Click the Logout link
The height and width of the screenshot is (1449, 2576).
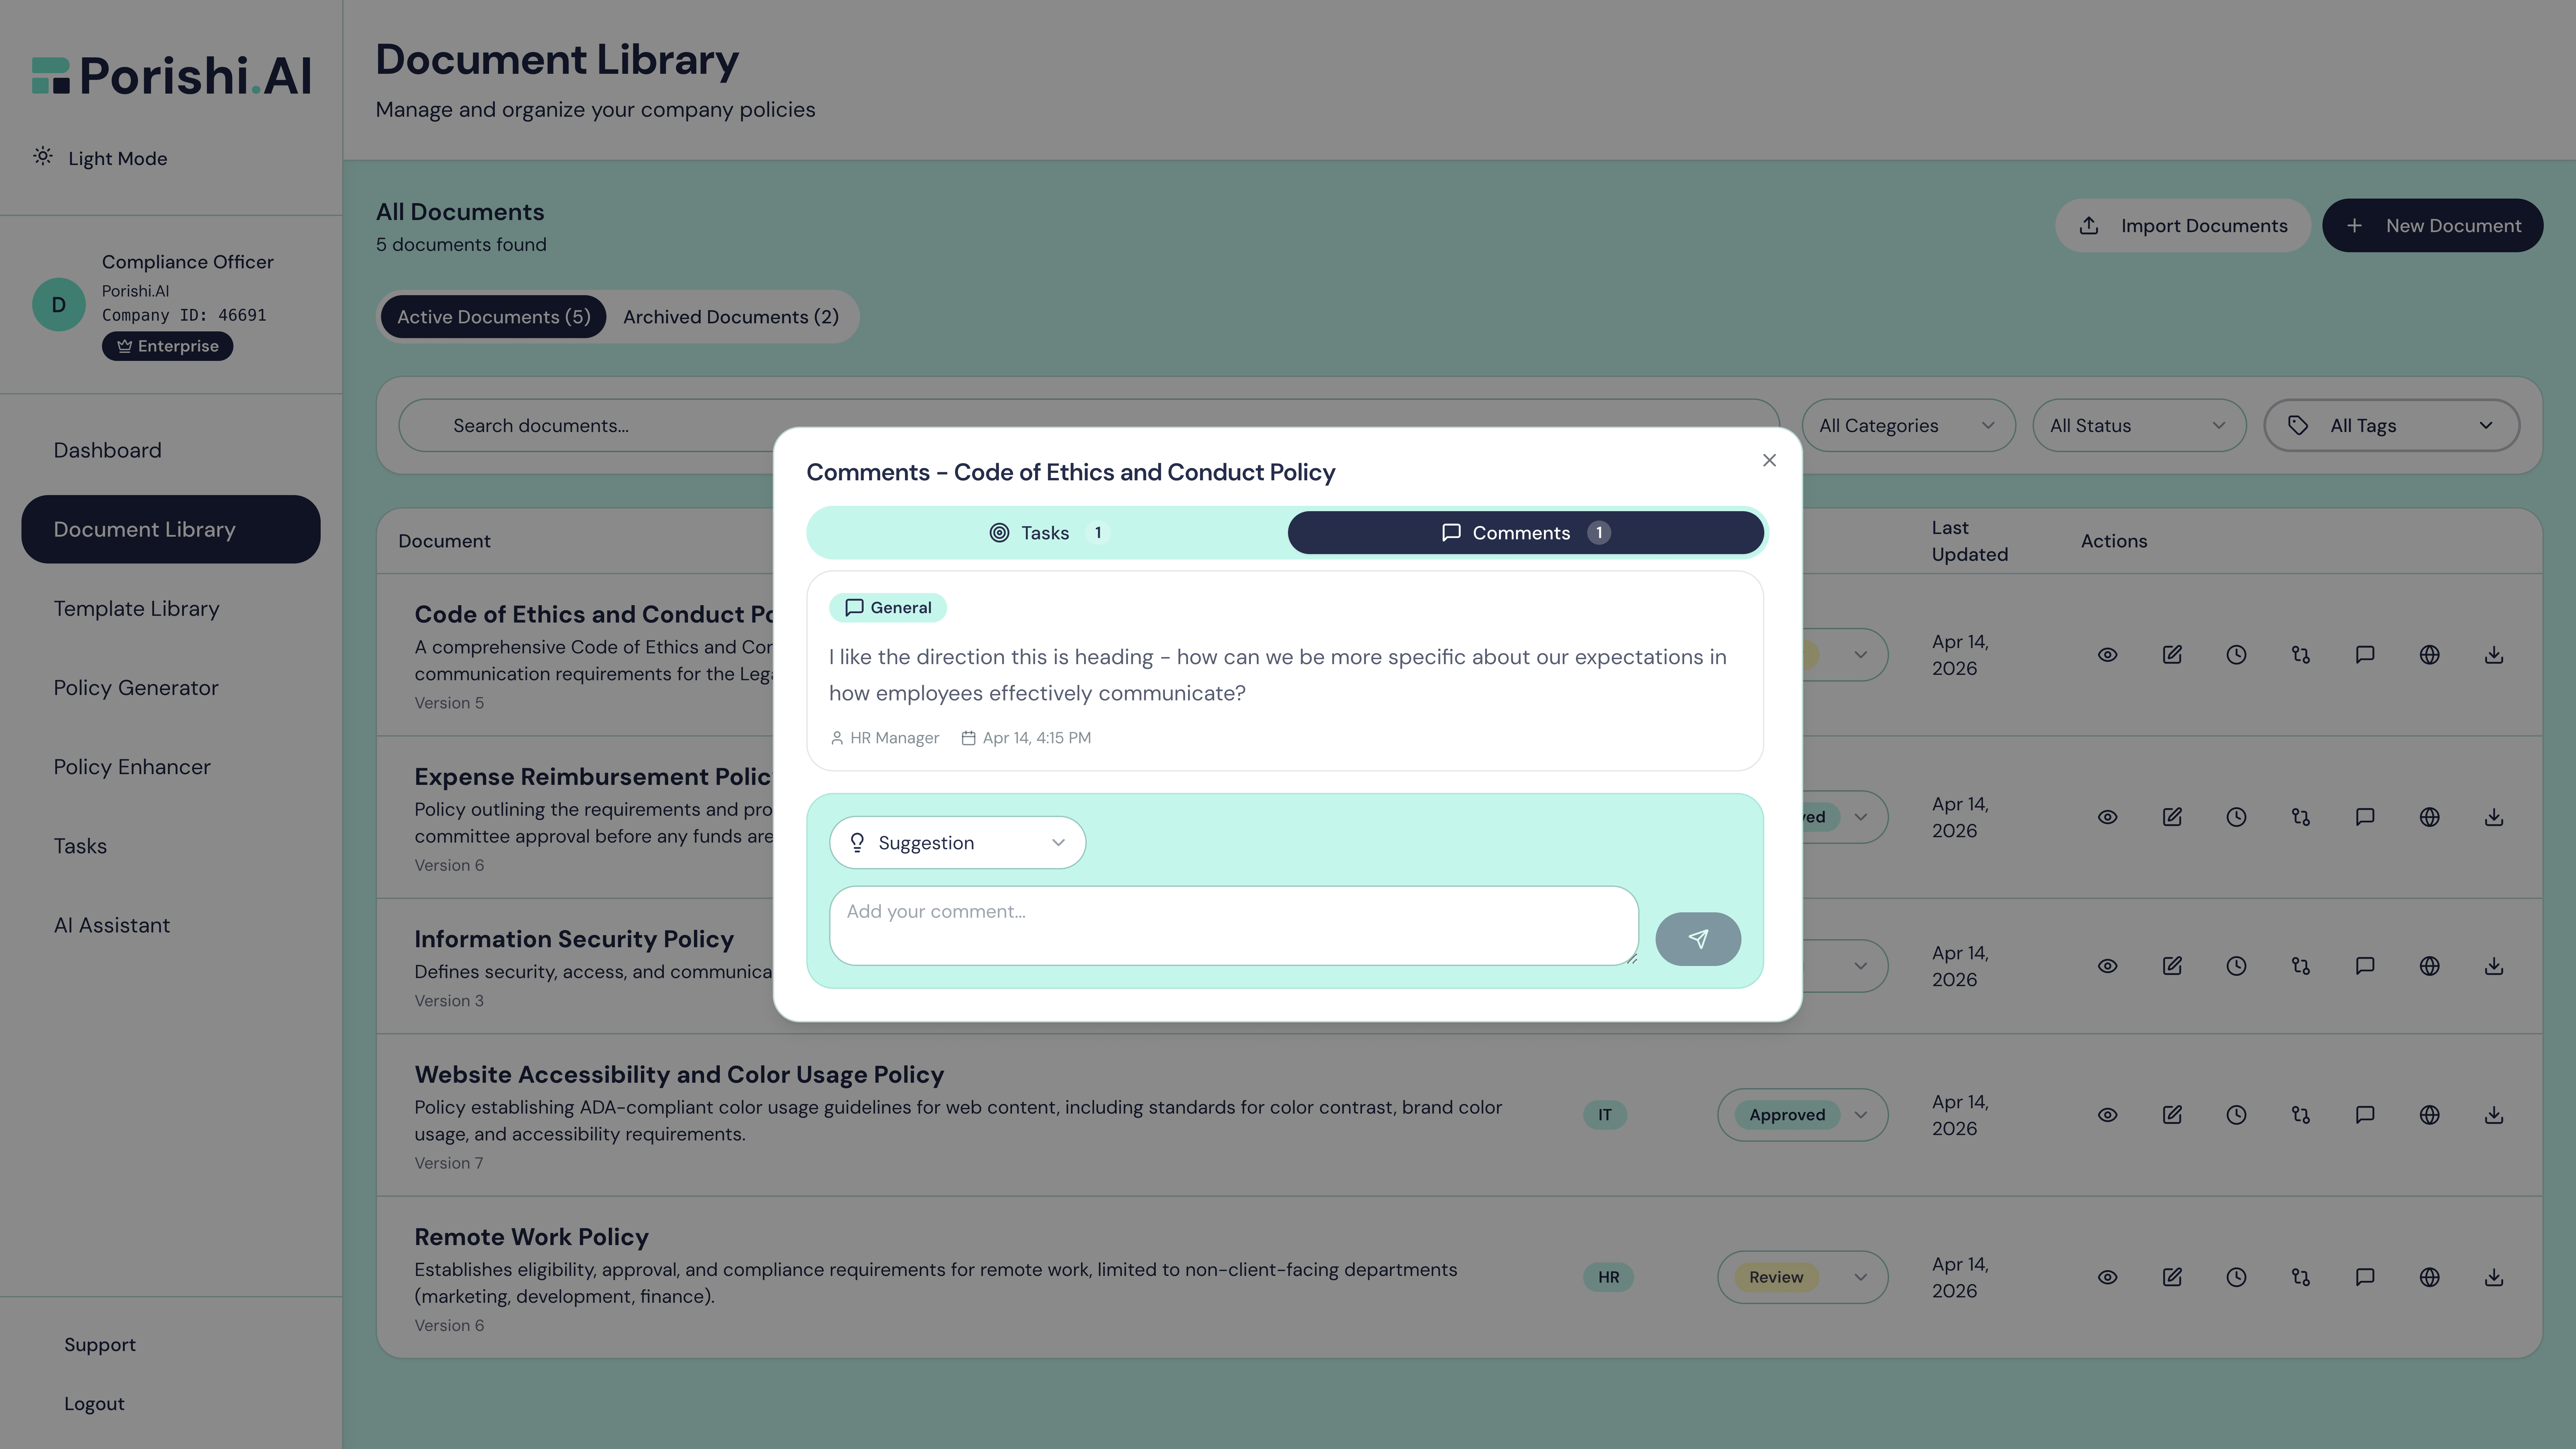(x=94, y=1403)
